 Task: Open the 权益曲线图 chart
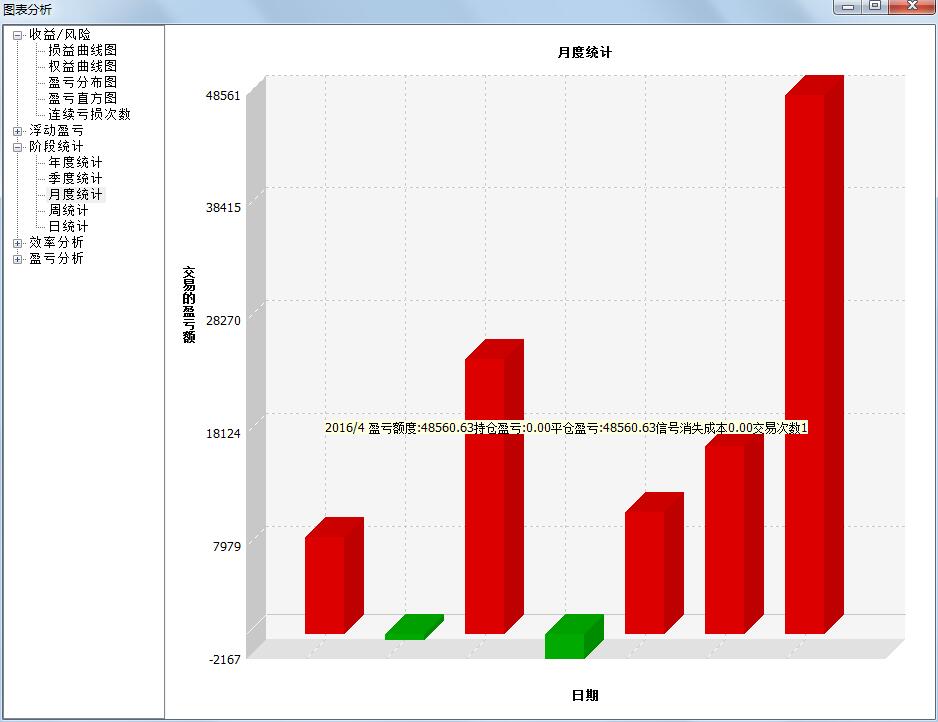tap(83, 66)
